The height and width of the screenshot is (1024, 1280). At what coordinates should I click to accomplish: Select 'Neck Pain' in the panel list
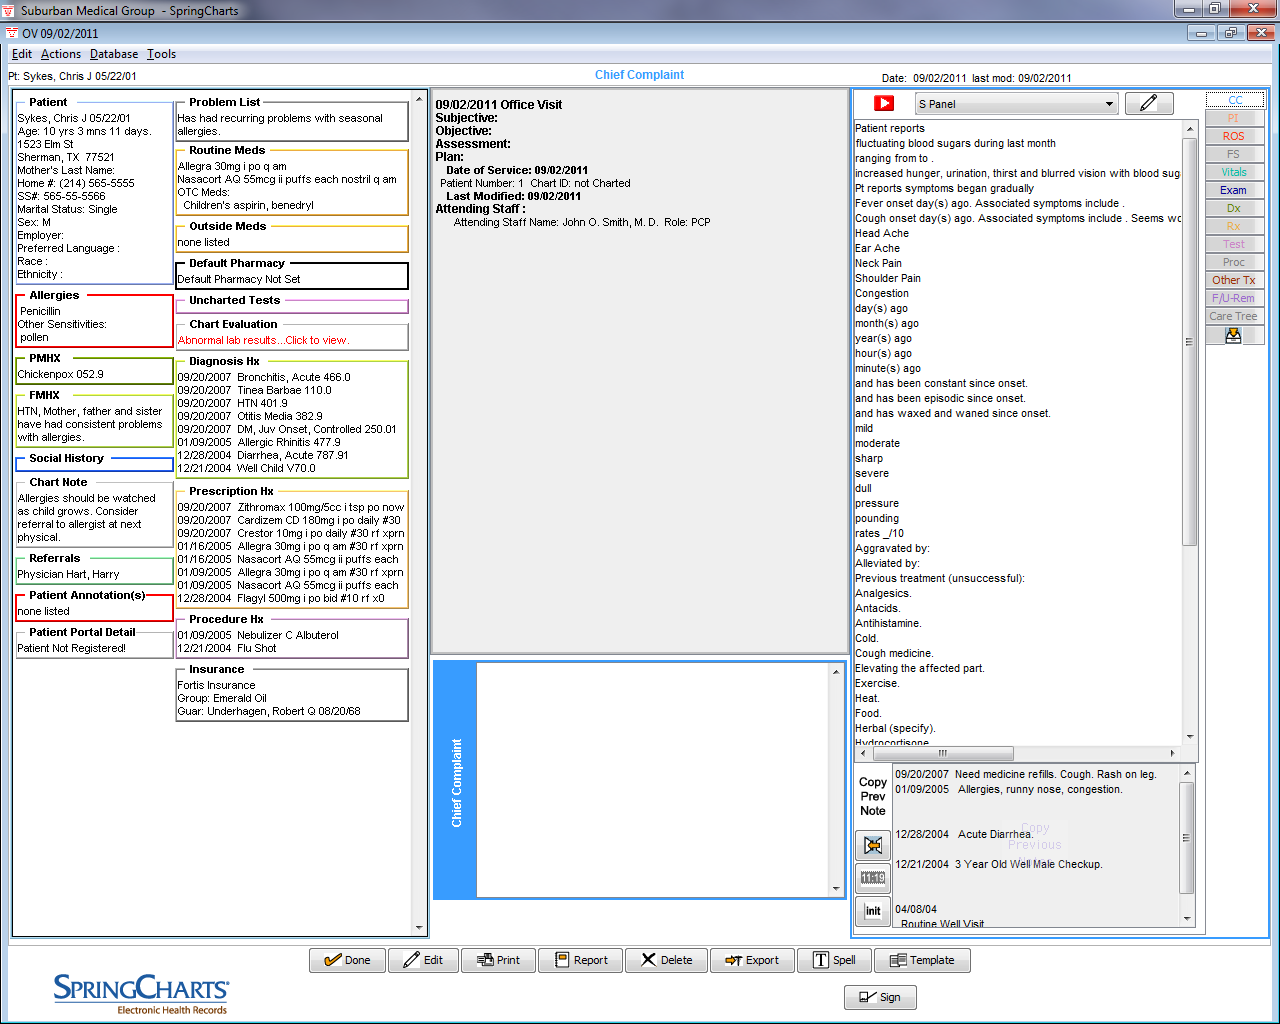tap(878, 263)
